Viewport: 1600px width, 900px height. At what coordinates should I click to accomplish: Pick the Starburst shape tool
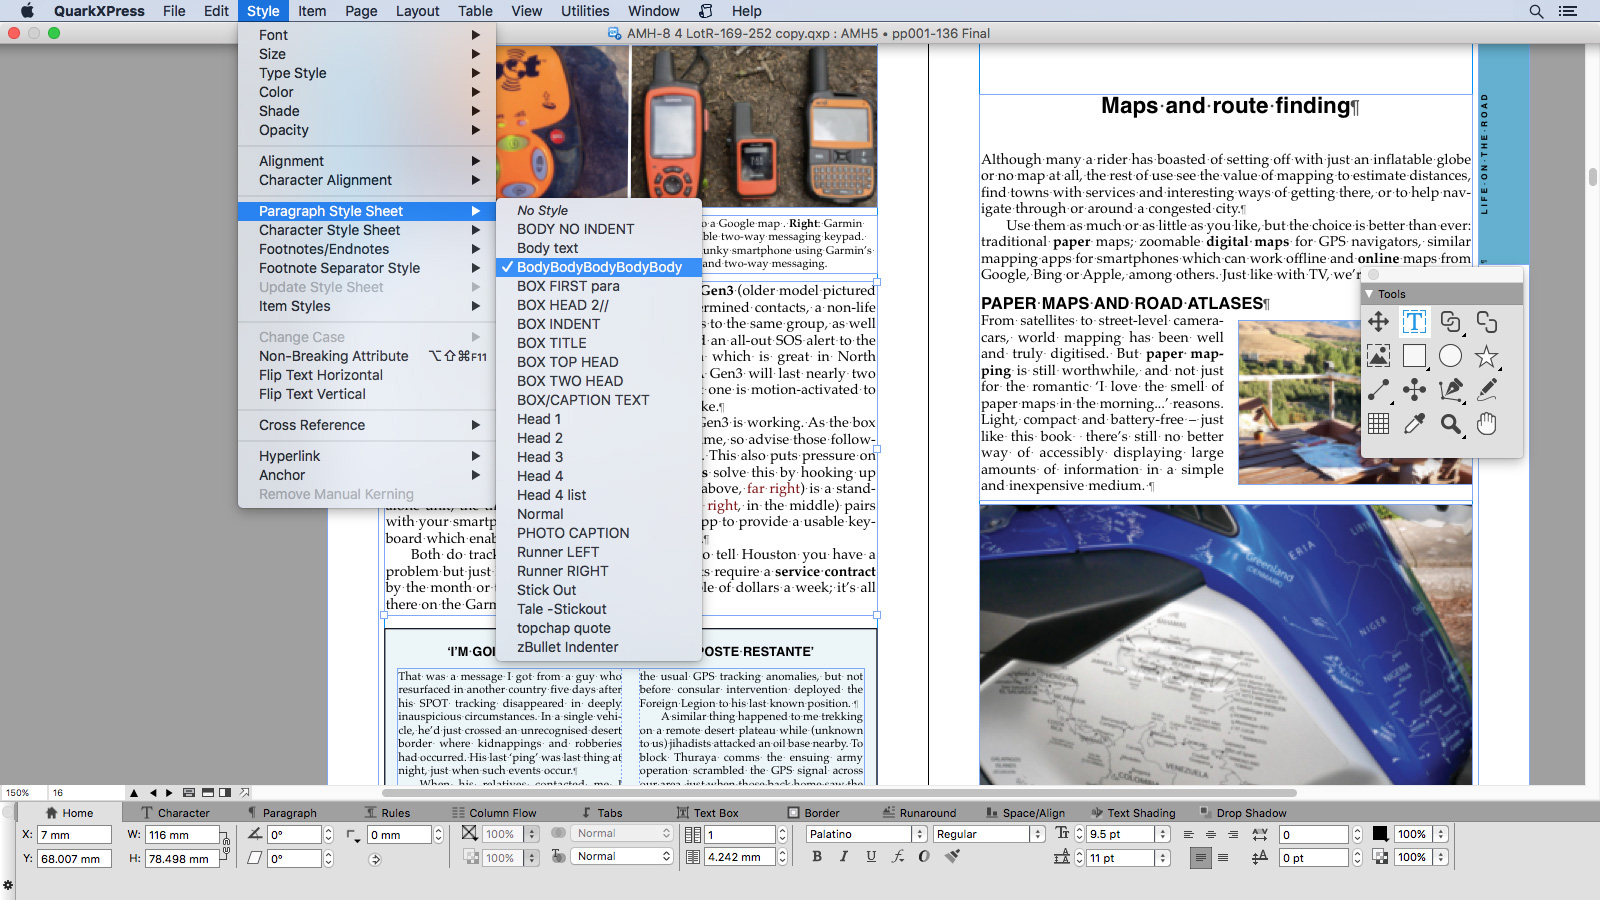1487,356
